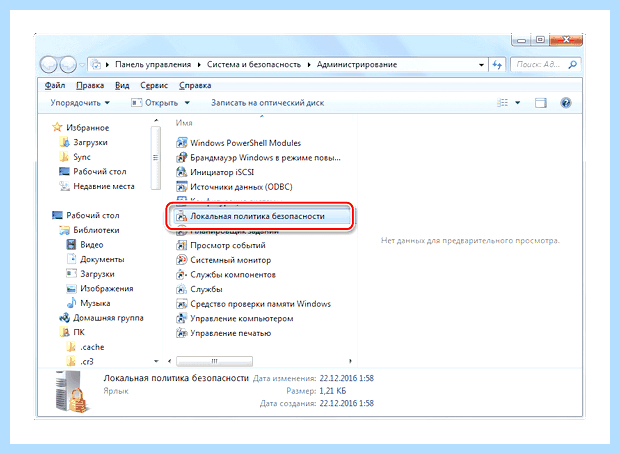The image size is (620, 454).
Task: Expand the arrow after Панель управления breadcrumb
Action: point(199,64)
